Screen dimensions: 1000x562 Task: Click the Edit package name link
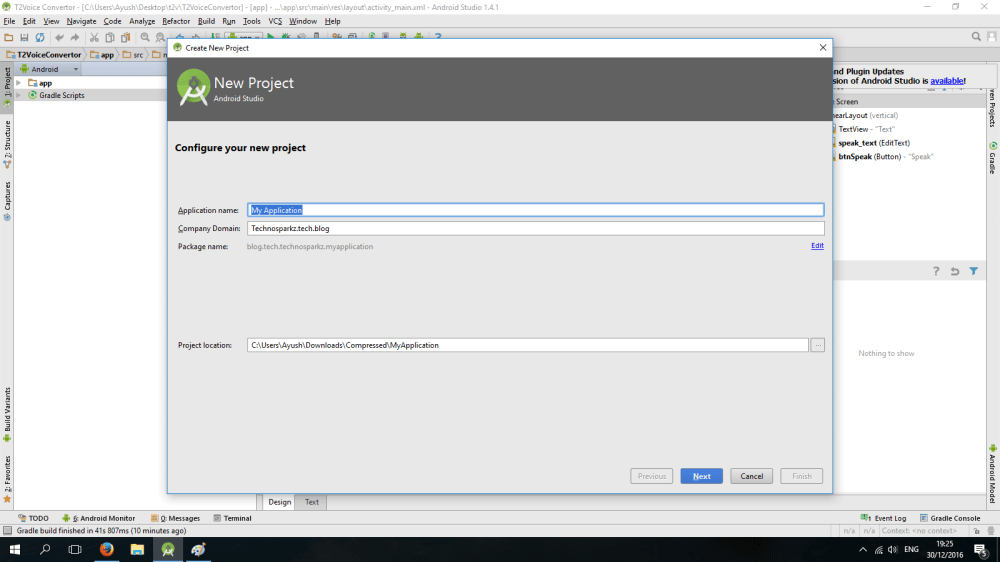pyautogui.click(x=817, y=246)
